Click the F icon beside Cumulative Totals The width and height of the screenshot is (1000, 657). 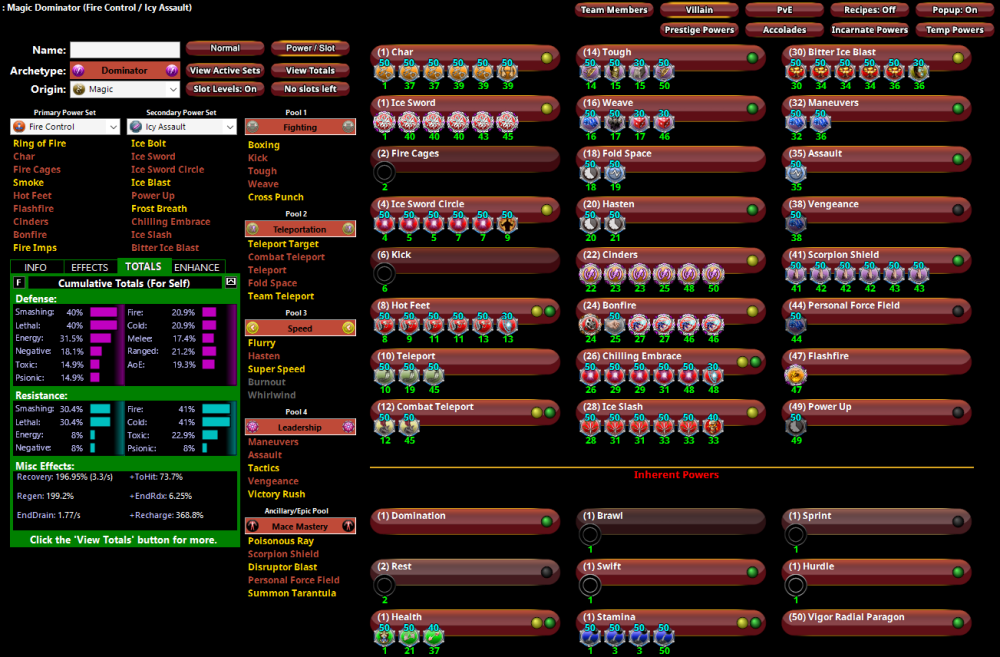(19, 283)
